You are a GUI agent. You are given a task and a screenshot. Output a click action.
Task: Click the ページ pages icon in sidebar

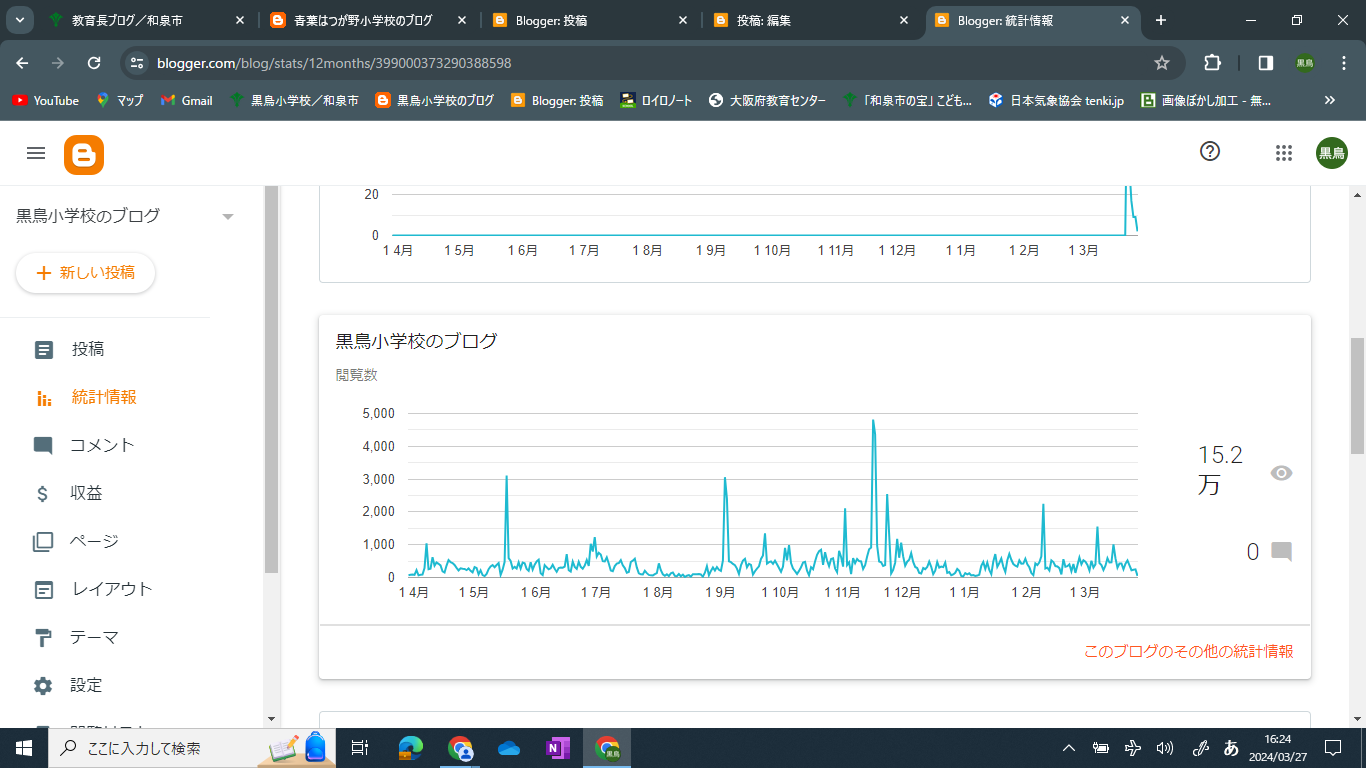[43, 541]
